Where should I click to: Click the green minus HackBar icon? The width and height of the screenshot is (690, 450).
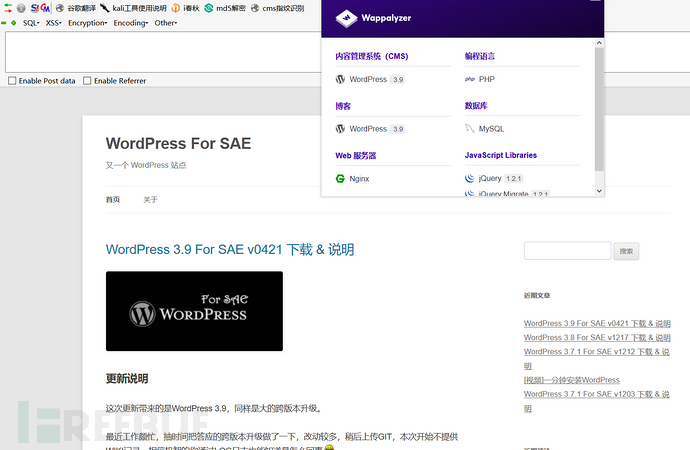[4, 23]
